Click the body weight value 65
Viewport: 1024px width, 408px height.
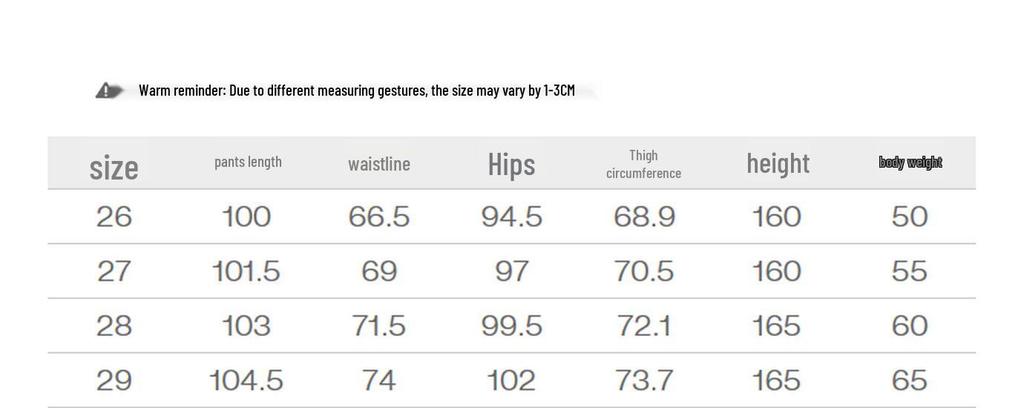(x=909, y=380)
